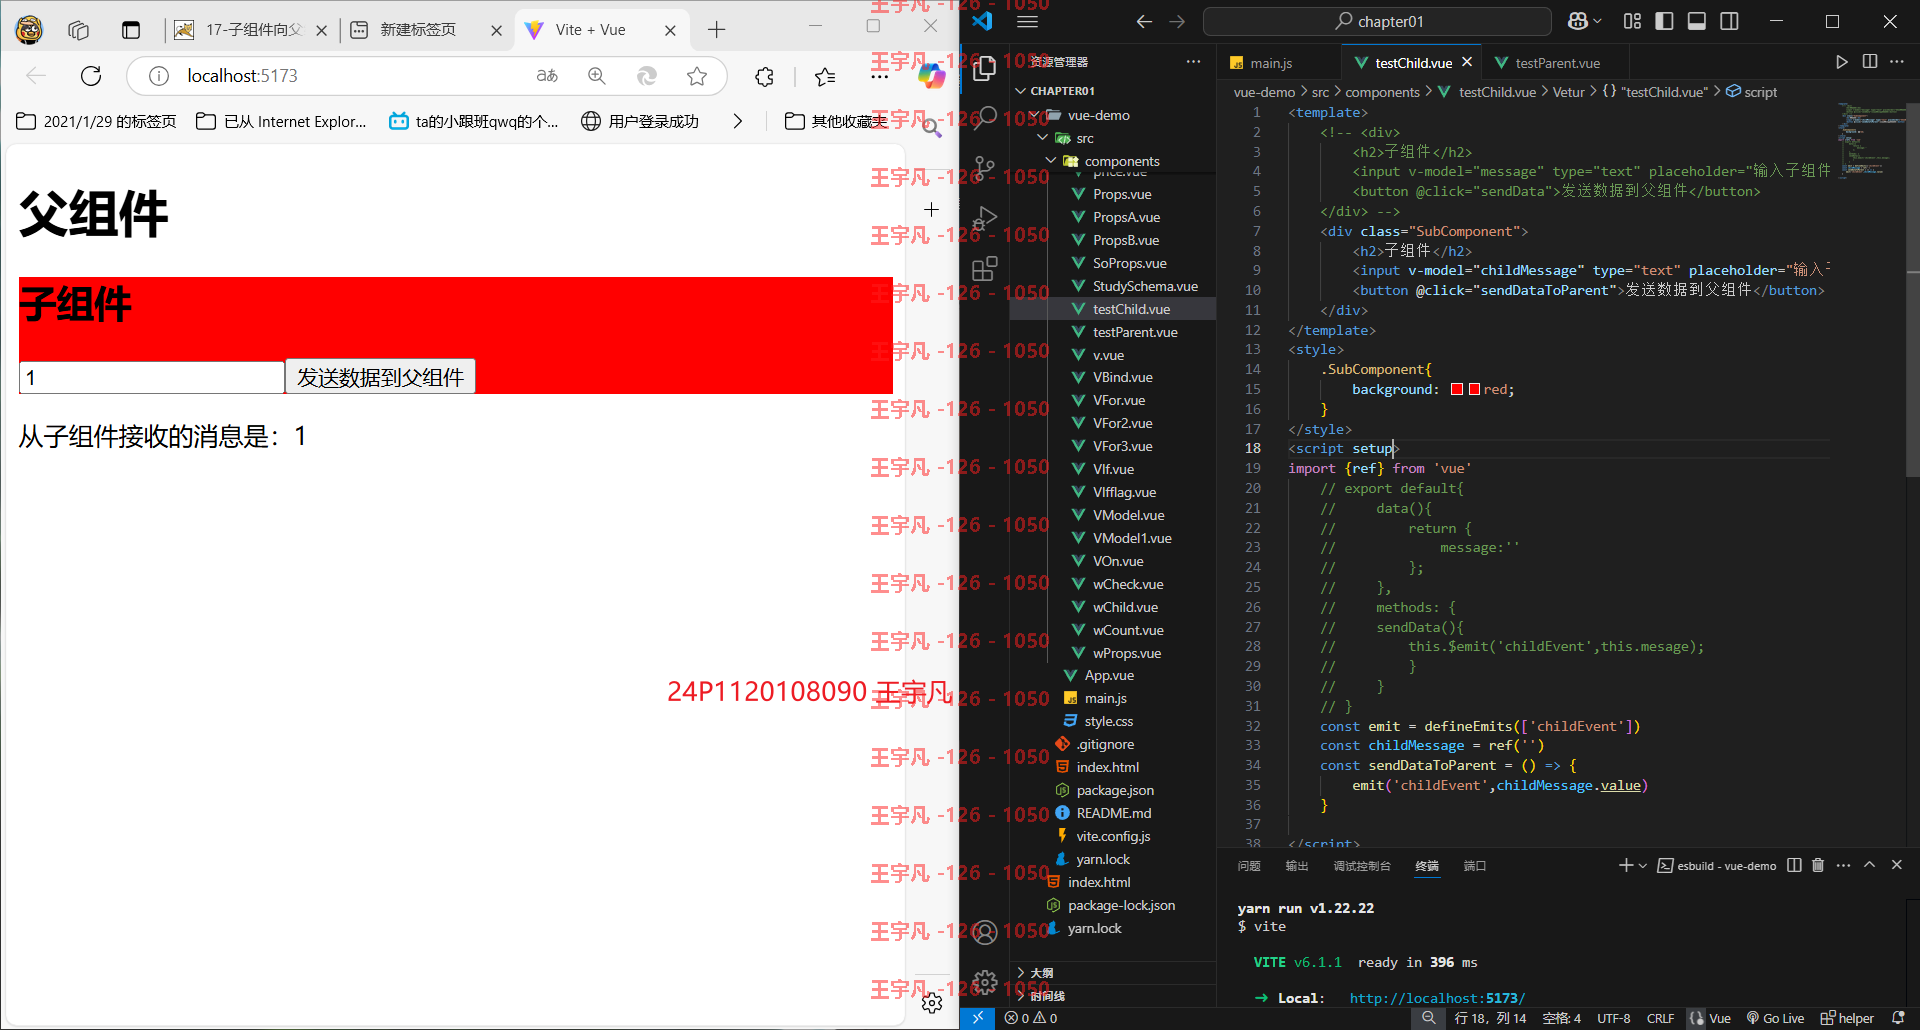Open vite.config.js in the file tree
The width and height of the screenshot is (1920, 1030).
[1113, 836]
